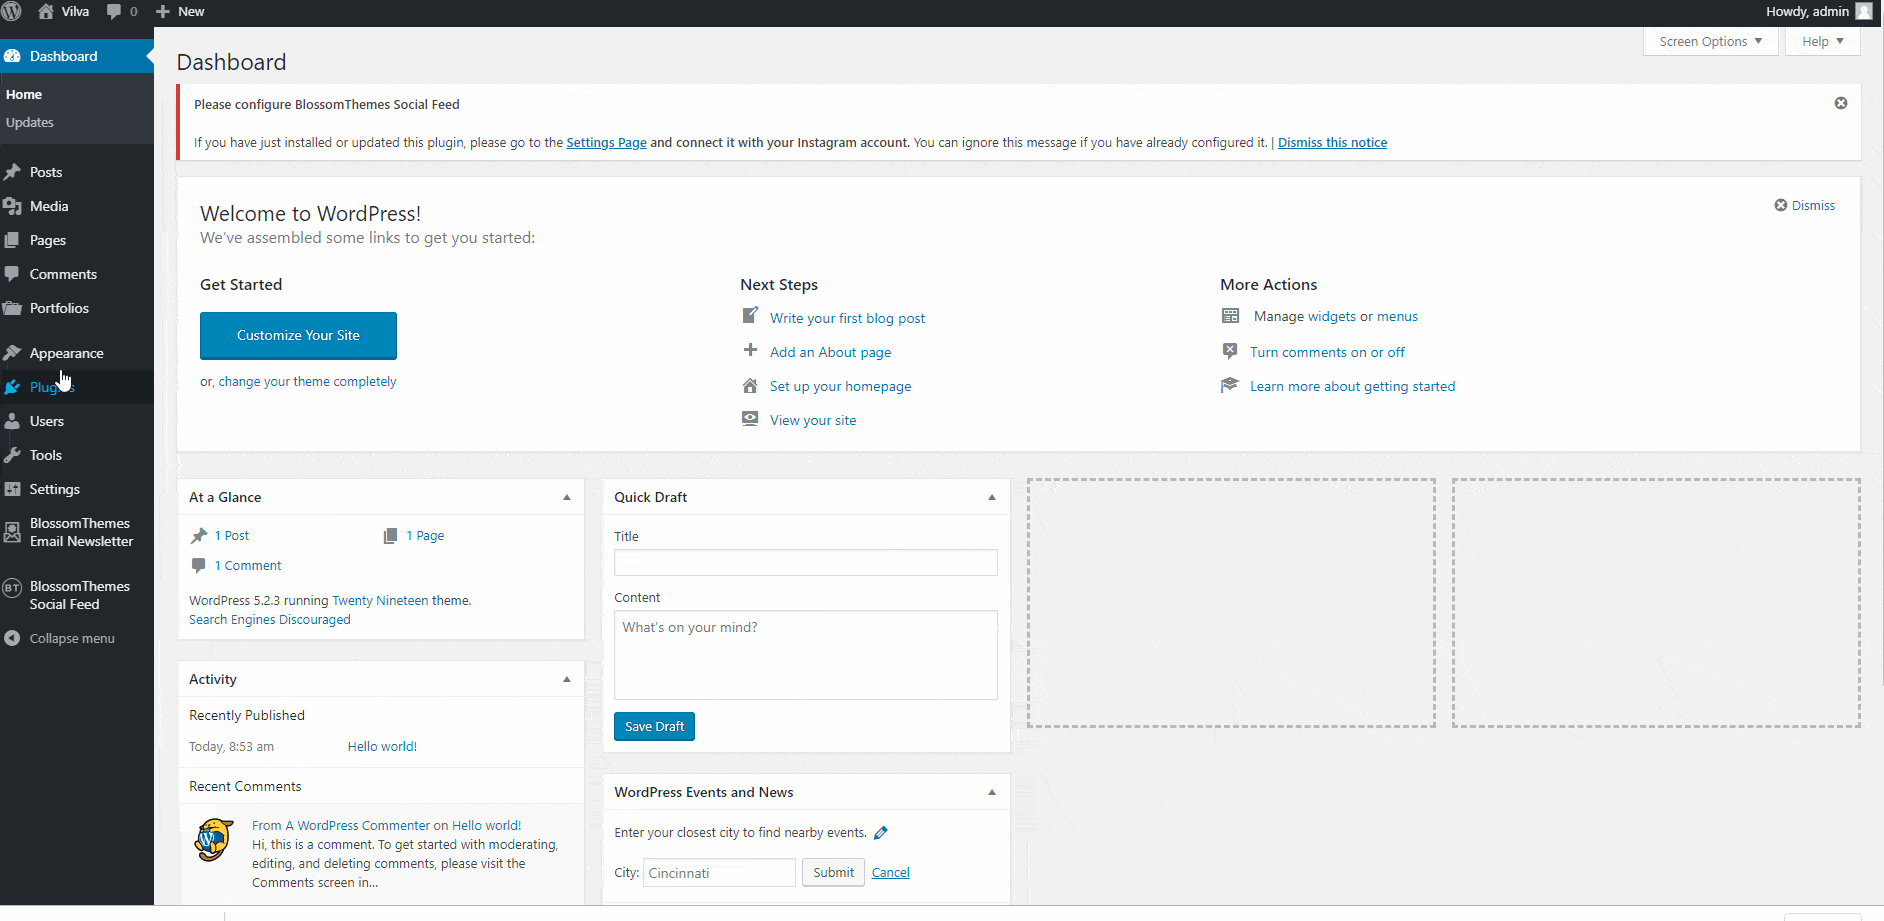Collapse the WordPress Events and News panel

[992, 792]
